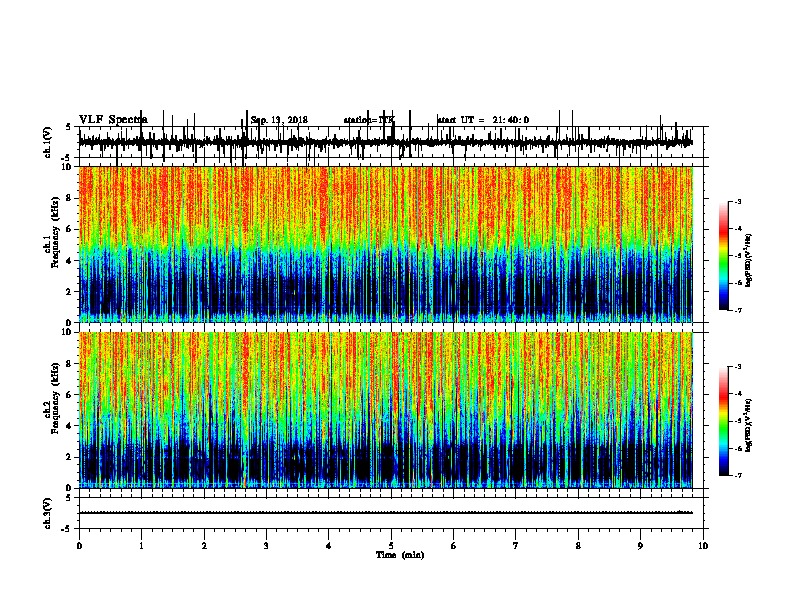Click the ch.1 color bar log(PSD) label
Image resolution: width=792 pixels, height=612 pixels.
coord(748,260)
